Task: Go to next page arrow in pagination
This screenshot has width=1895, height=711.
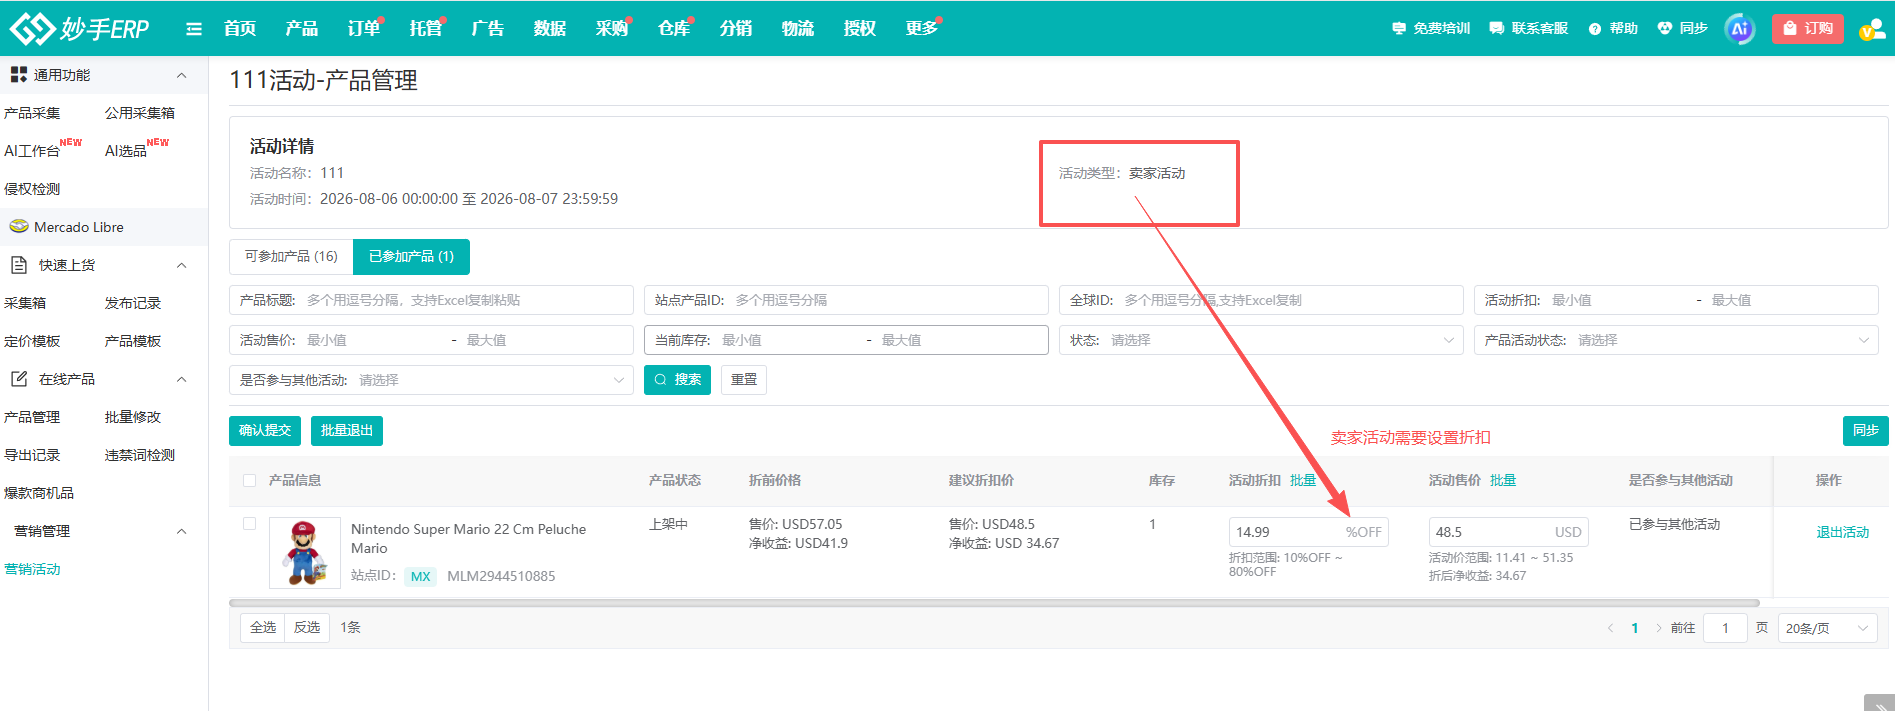Action: (x=1658, y=628)
